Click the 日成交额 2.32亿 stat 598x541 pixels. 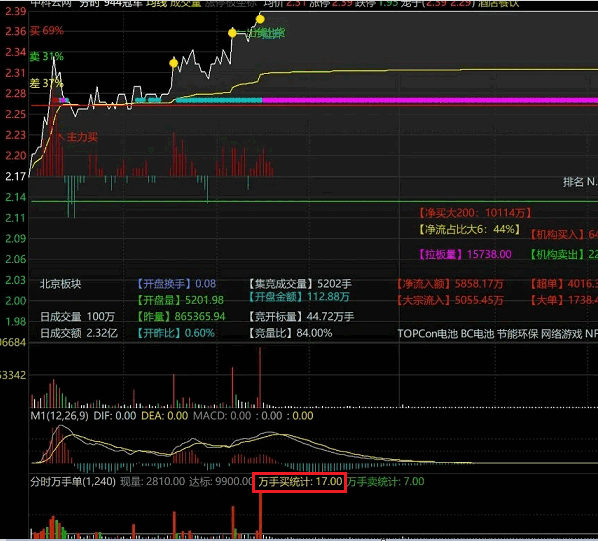coord(79,333)
